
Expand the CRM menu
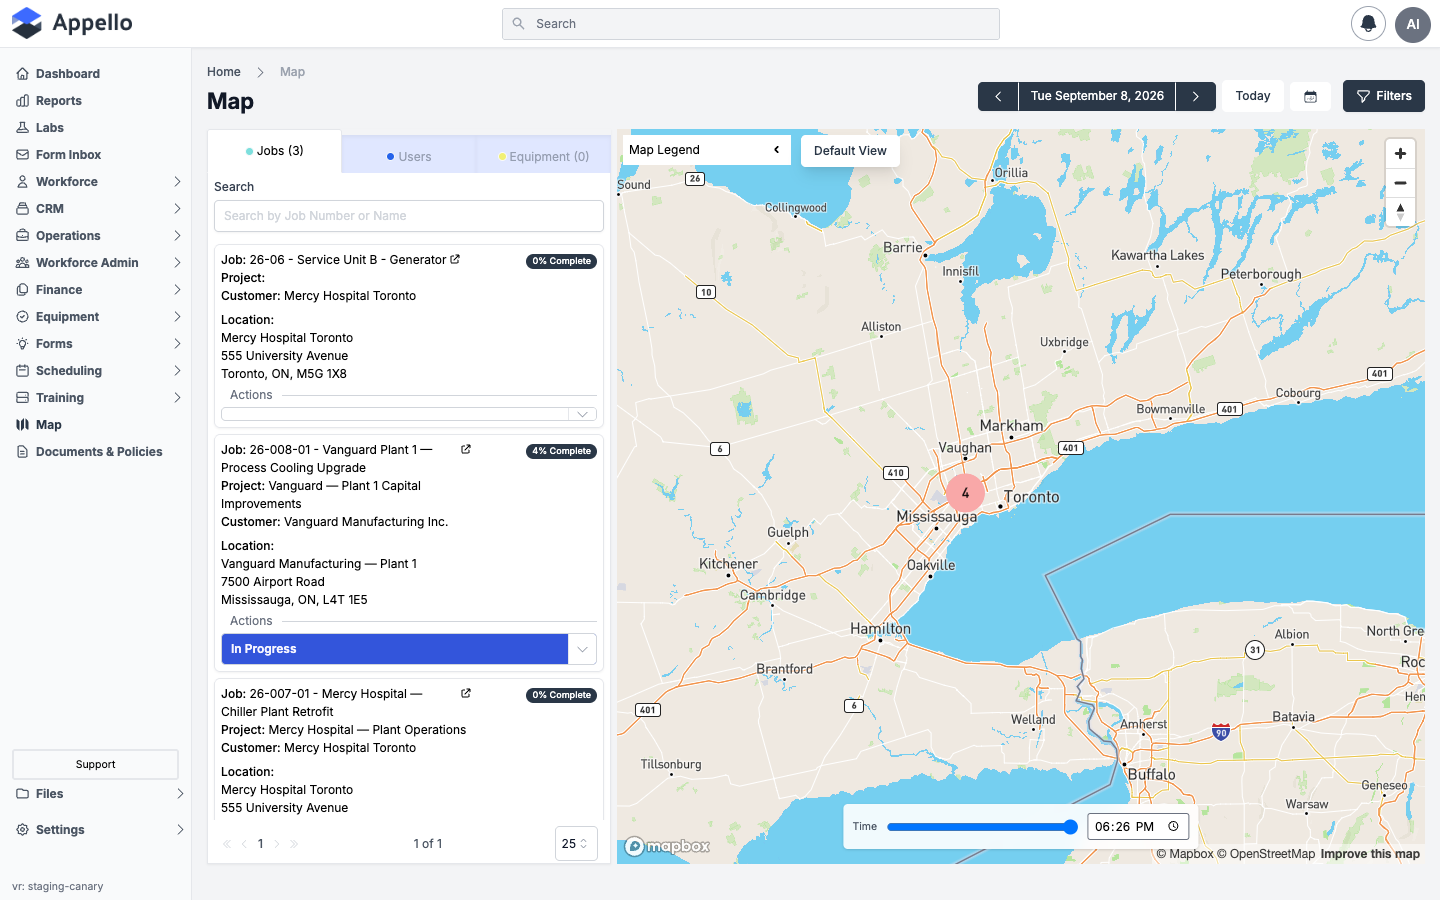[96, 209]
